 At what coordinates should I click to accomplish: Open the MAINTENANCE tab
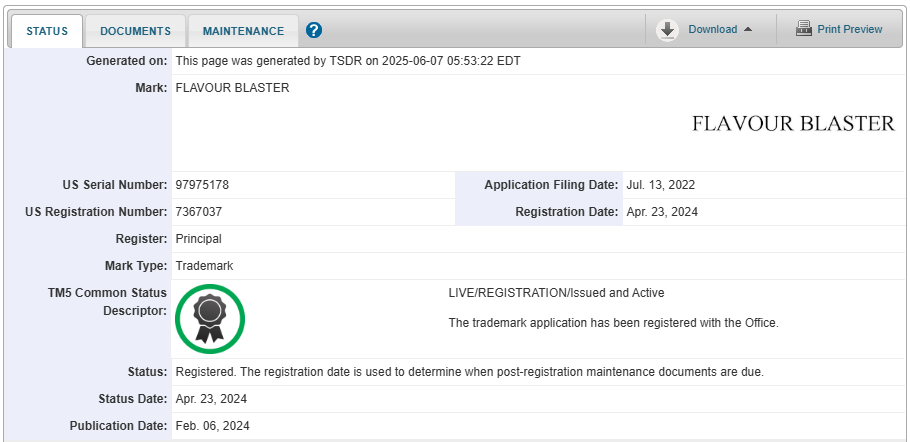click(243, 31)
